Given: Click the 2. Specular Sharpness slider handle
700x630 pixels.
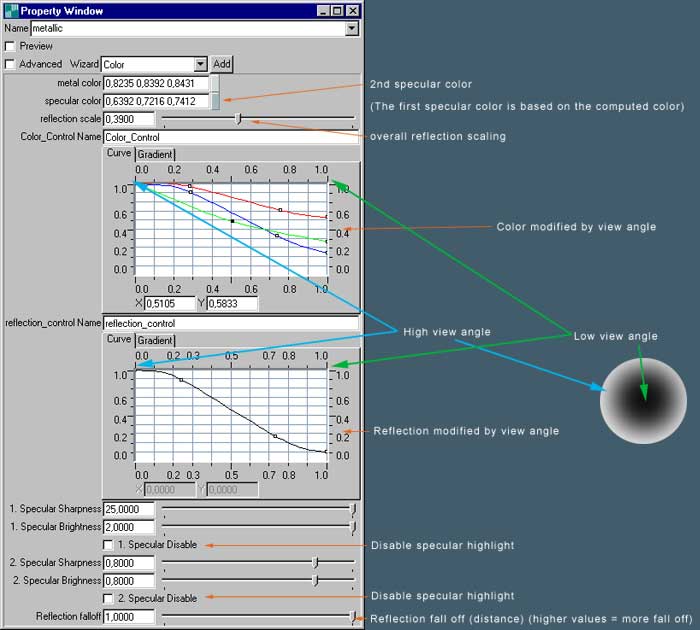Looking at the screenshot, I should point(315,562).
